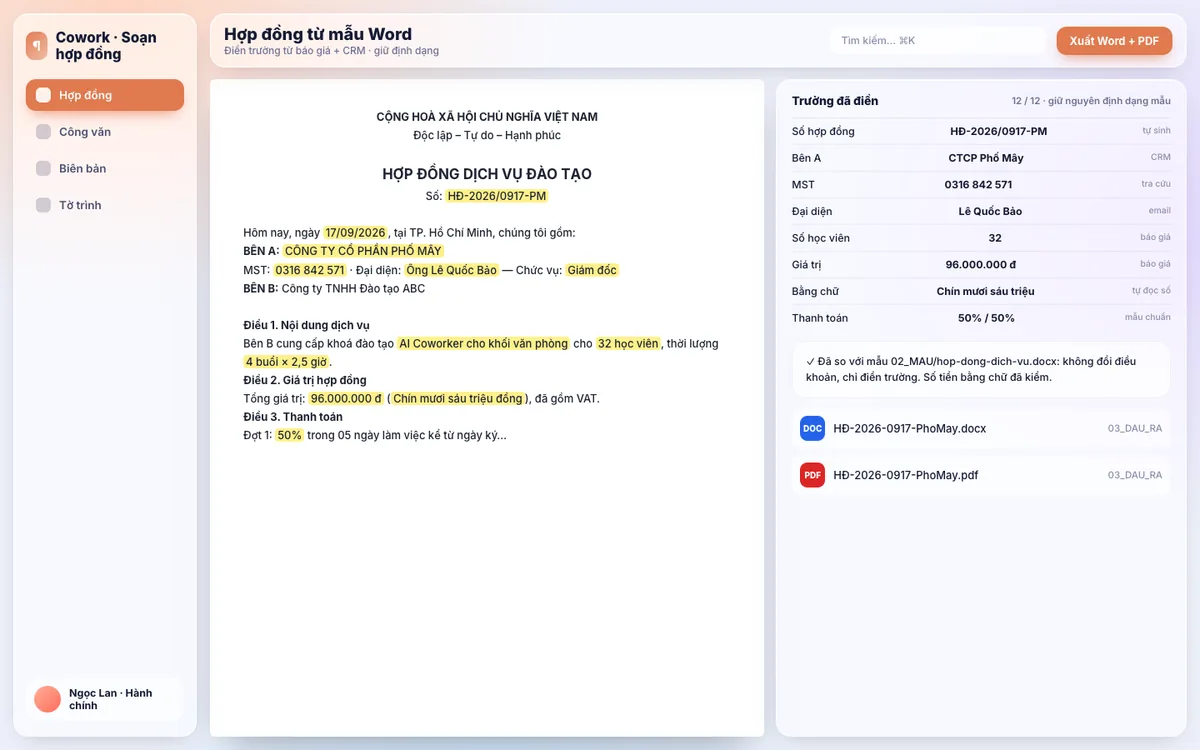Click the tự sinh source tag

coord(1156,131)
